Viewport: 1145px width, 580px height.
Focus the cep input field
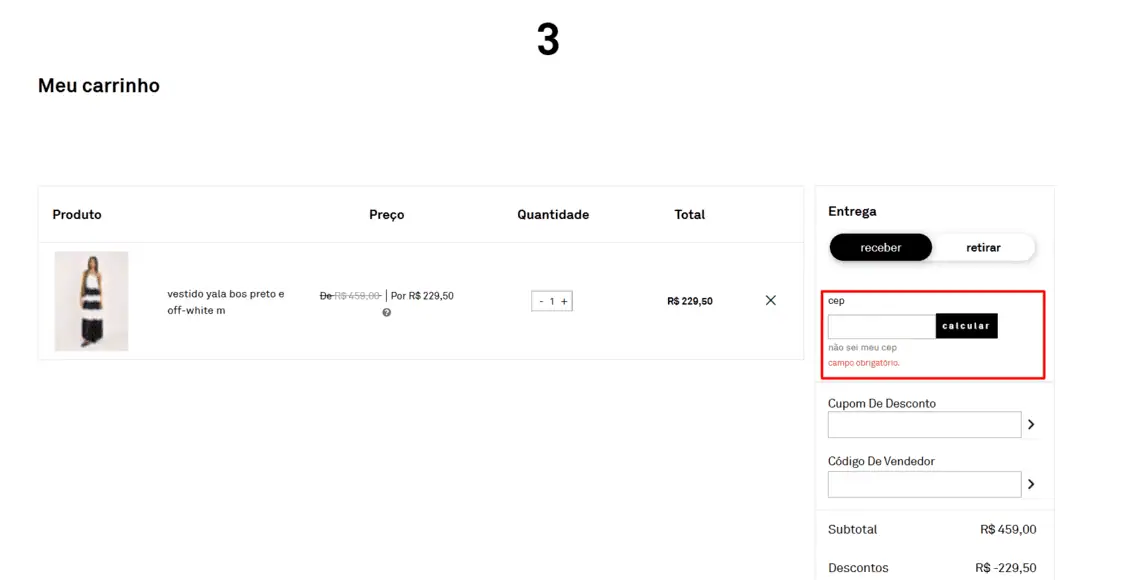pyautogui.click(x=881, y=326)
